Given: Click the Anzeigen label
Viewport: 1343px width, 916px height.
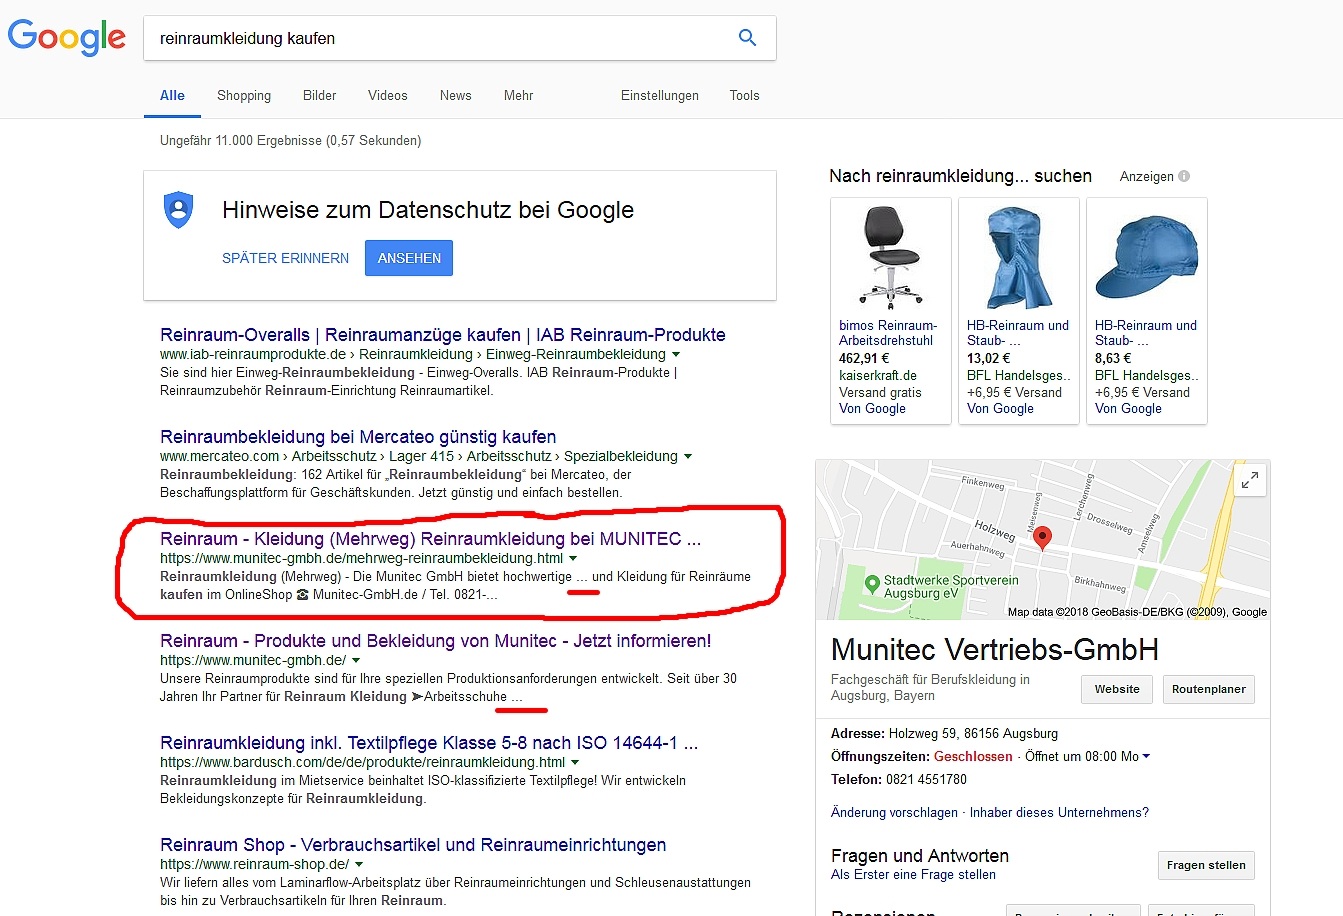Looking at the screenshot, I should 1147,176.
